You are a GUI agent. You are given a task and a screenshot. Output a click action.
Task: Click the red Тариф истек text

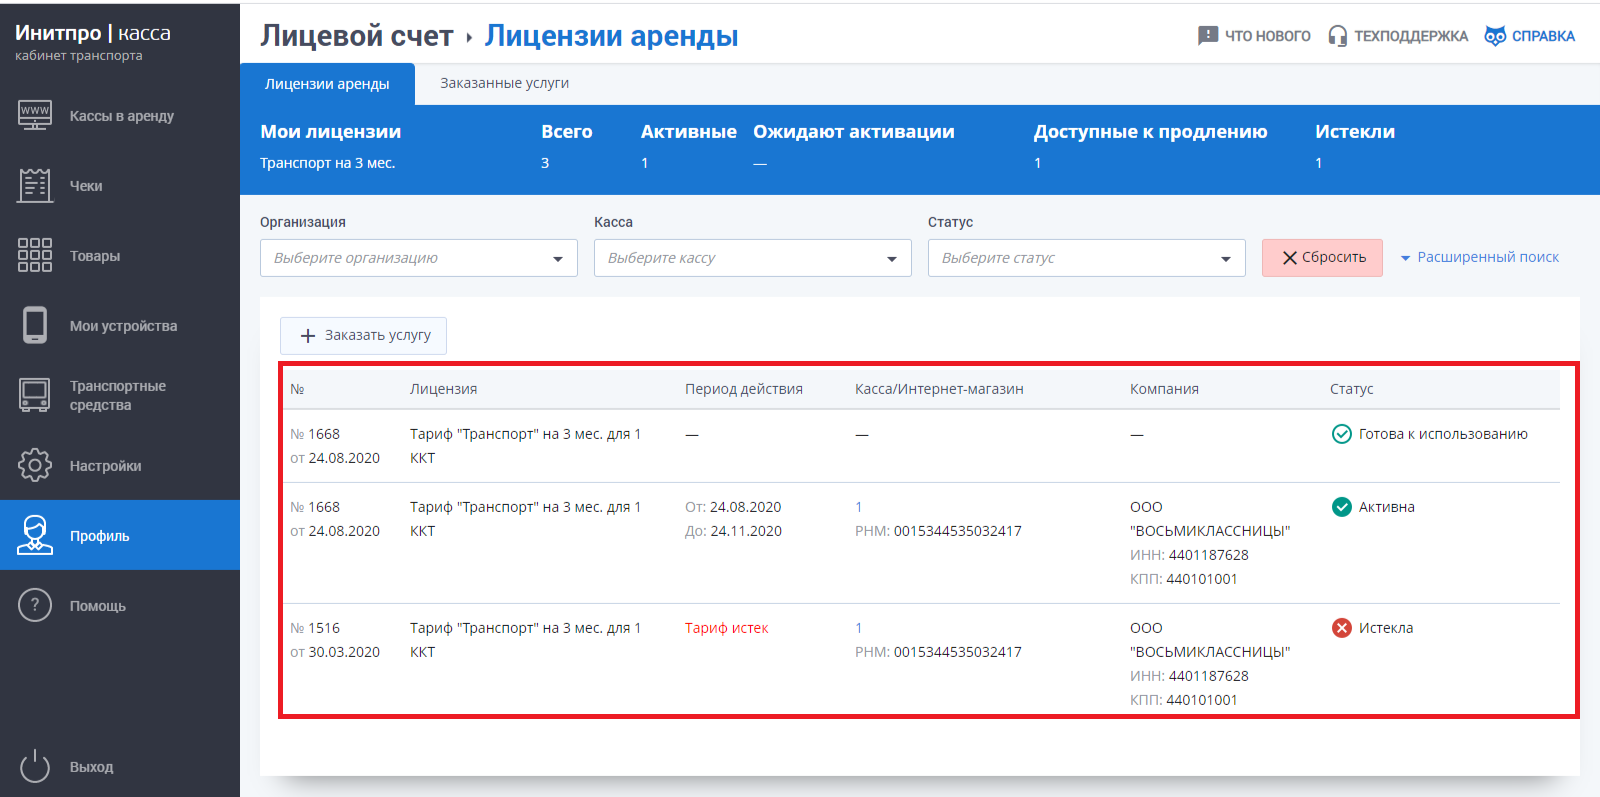(x=727, y=628)
